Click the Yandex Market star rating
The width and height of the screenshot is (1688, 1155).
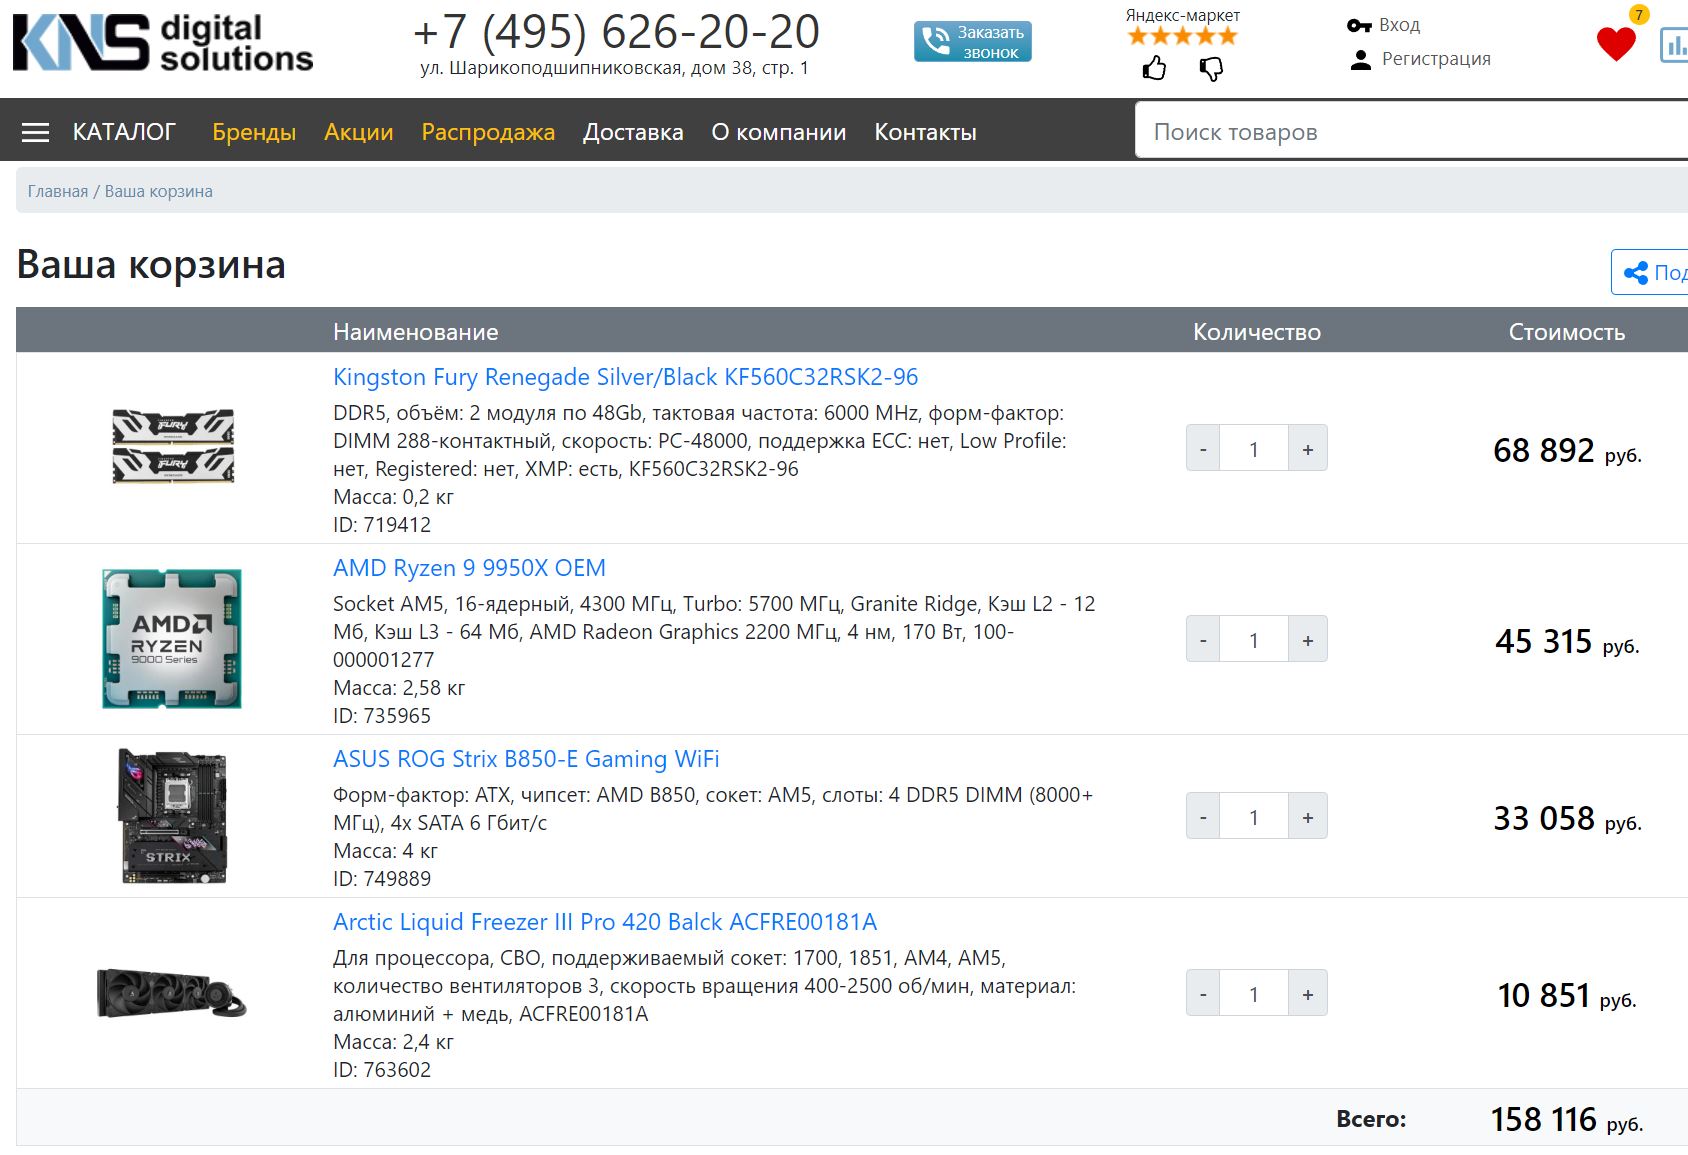coord(1183,37)
